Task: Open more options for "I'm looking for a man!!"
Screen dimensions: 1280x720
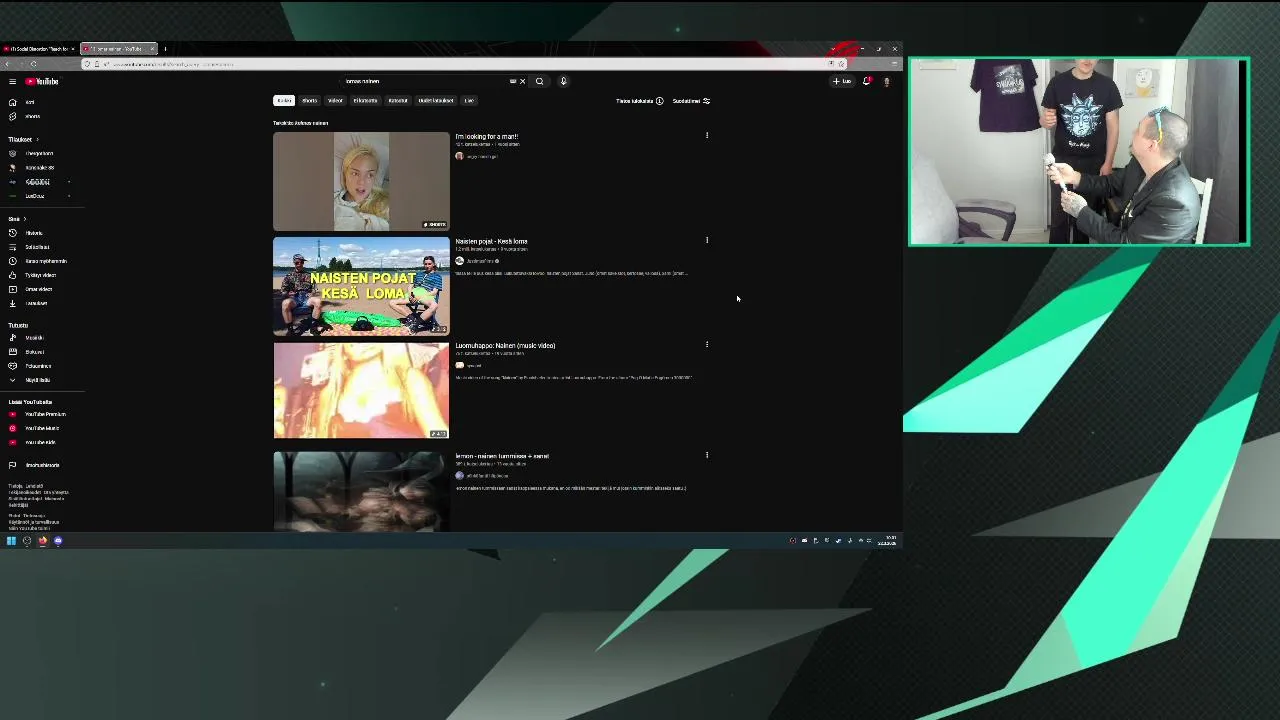Action: (707, 135)
